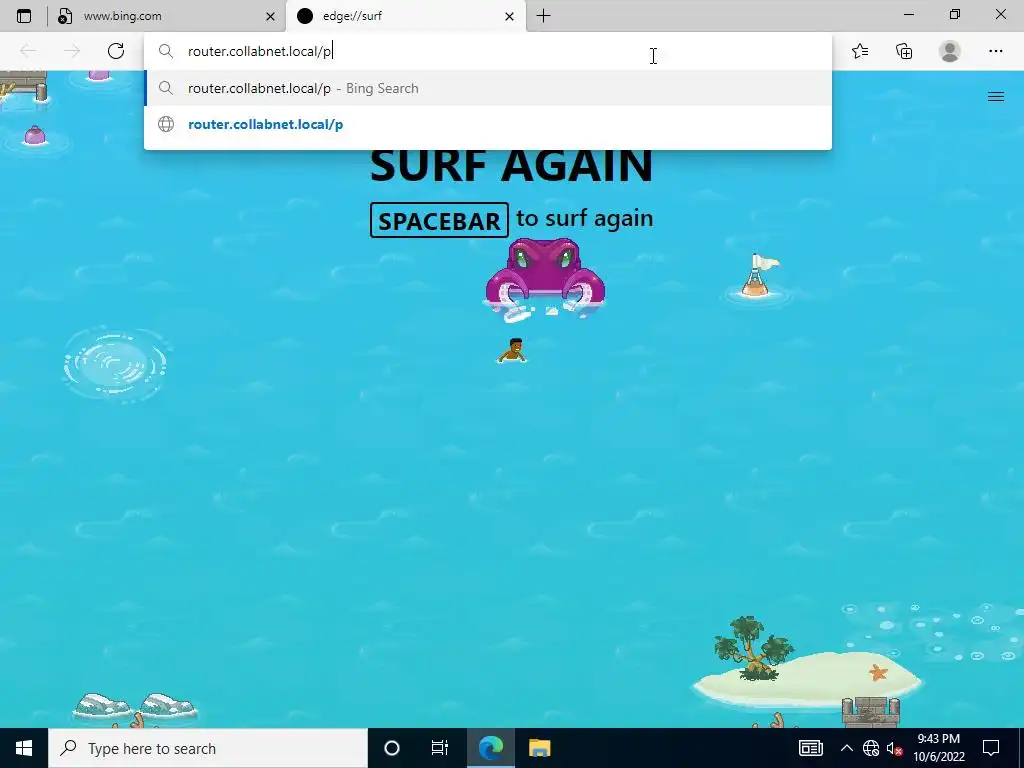Open the Collections icon
Screen dimensions: 1024x768
pos(904,51)
